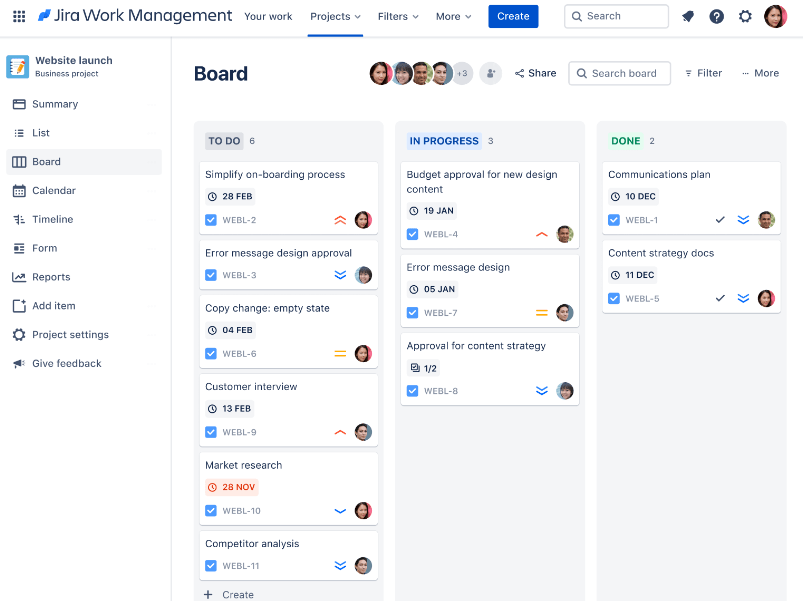Click assignee avatar on WEBL-4 card

click(564, 234)
